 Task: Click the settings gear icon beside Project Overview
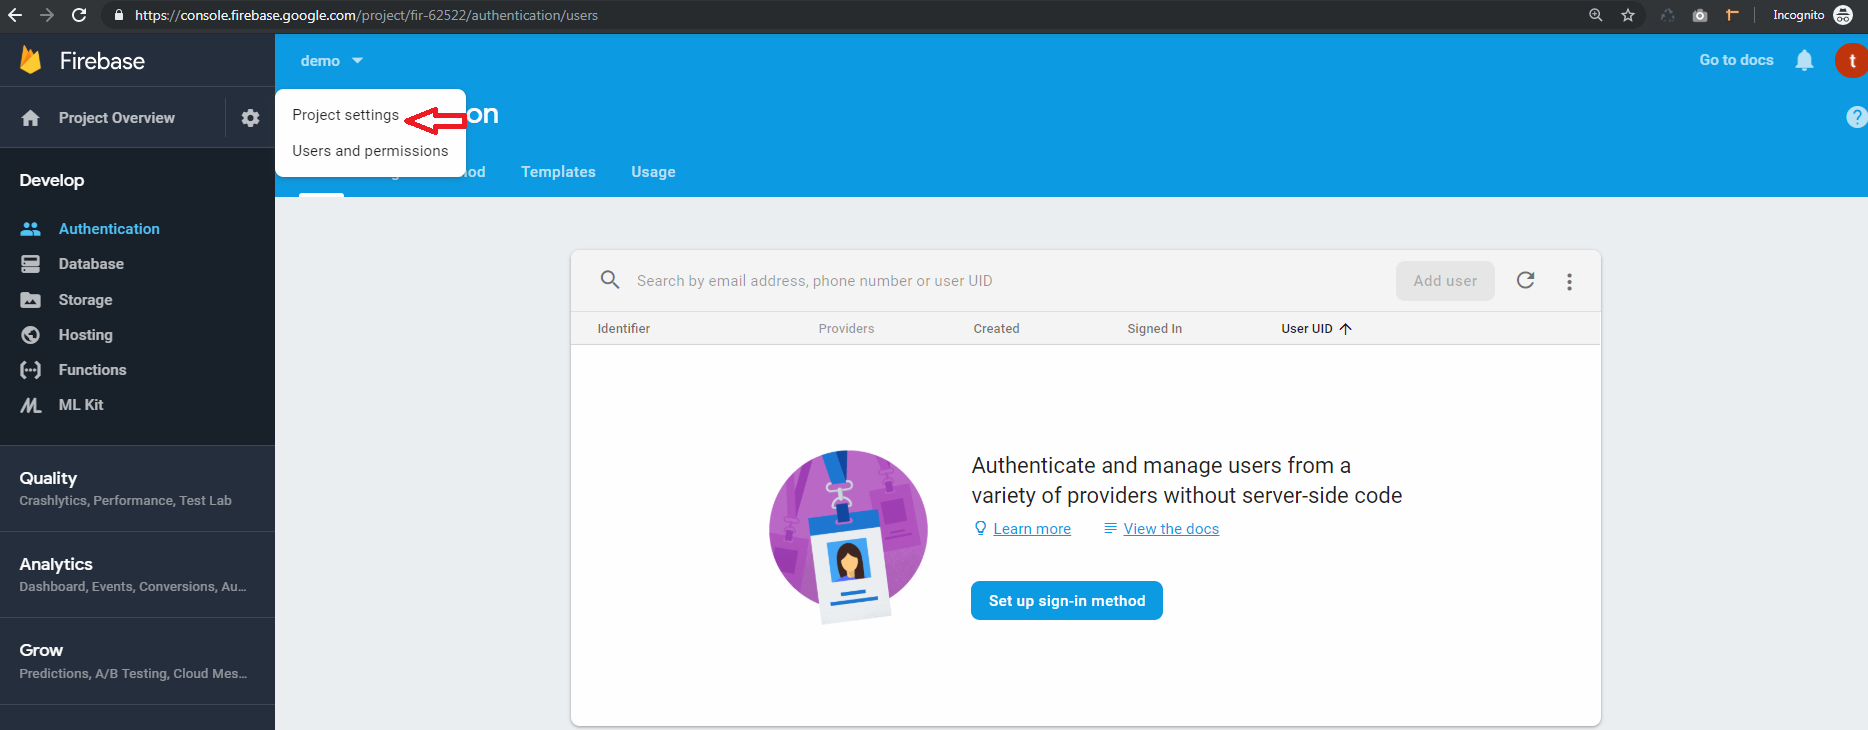tap(250, 118)
